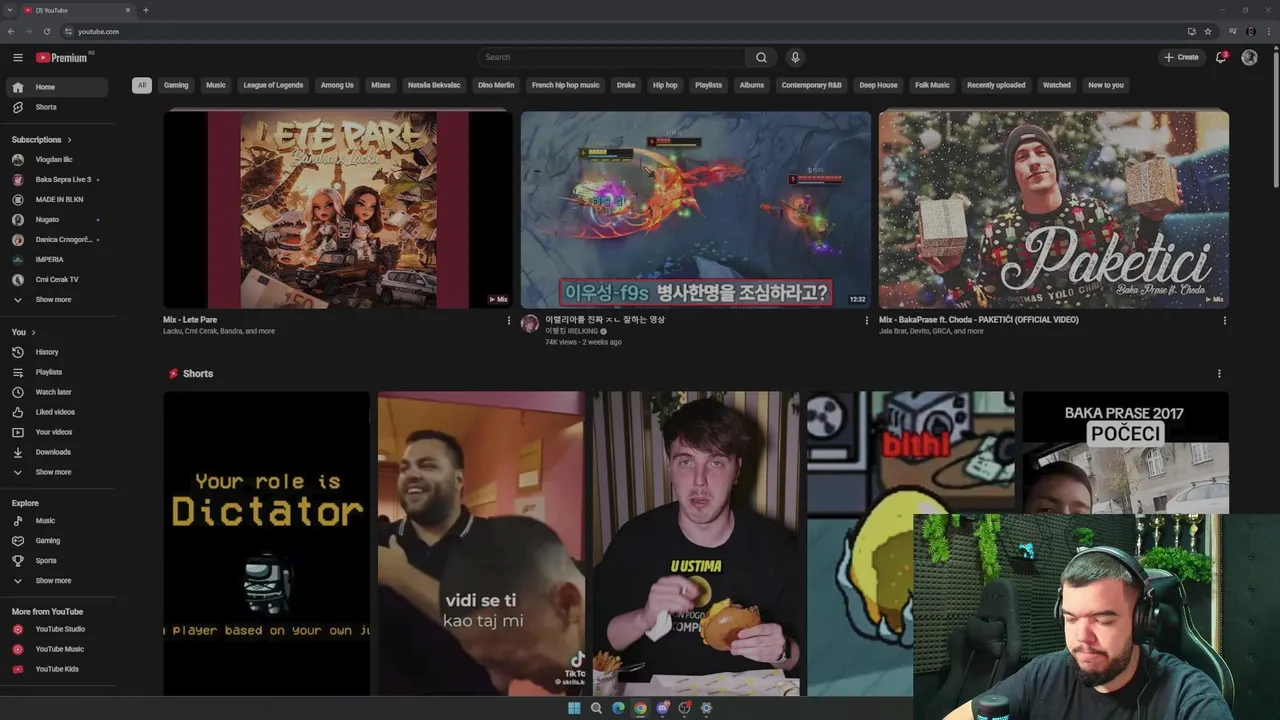Screen dimensions: 1280x720
Task: Open Windows taskbar search
Action: (x=596, y=708)
